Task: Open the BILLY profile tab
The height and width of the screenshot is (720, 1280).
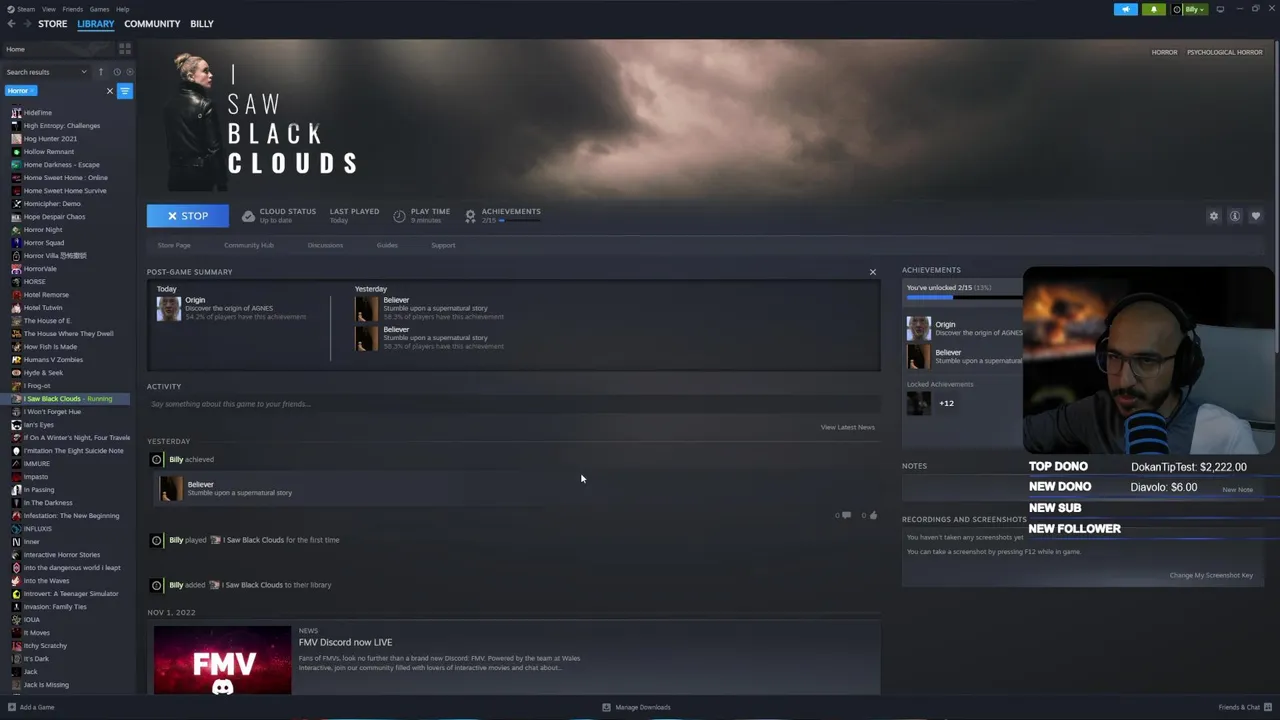Action: tap(202, 23)
